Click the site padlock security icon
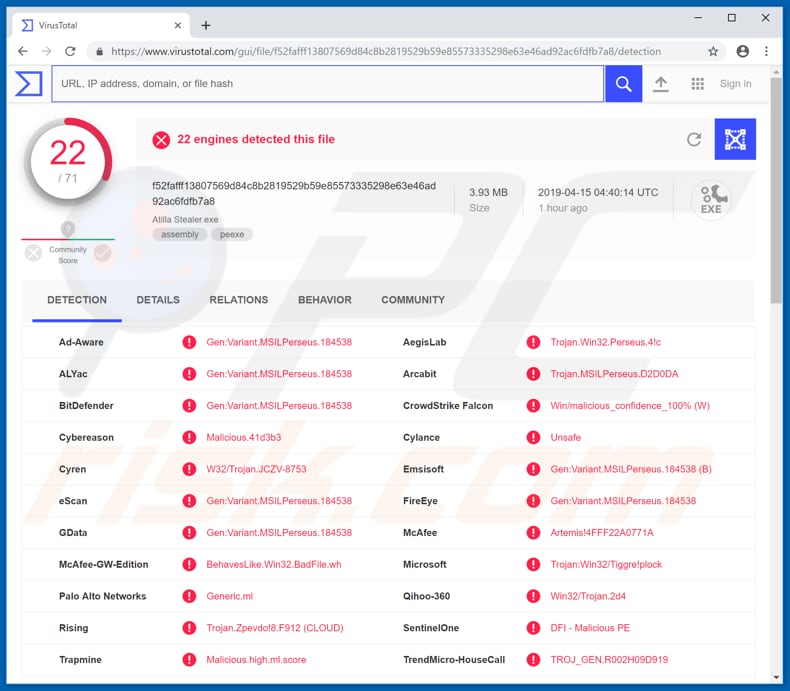The image size is (790, 691). pos(100,51)
